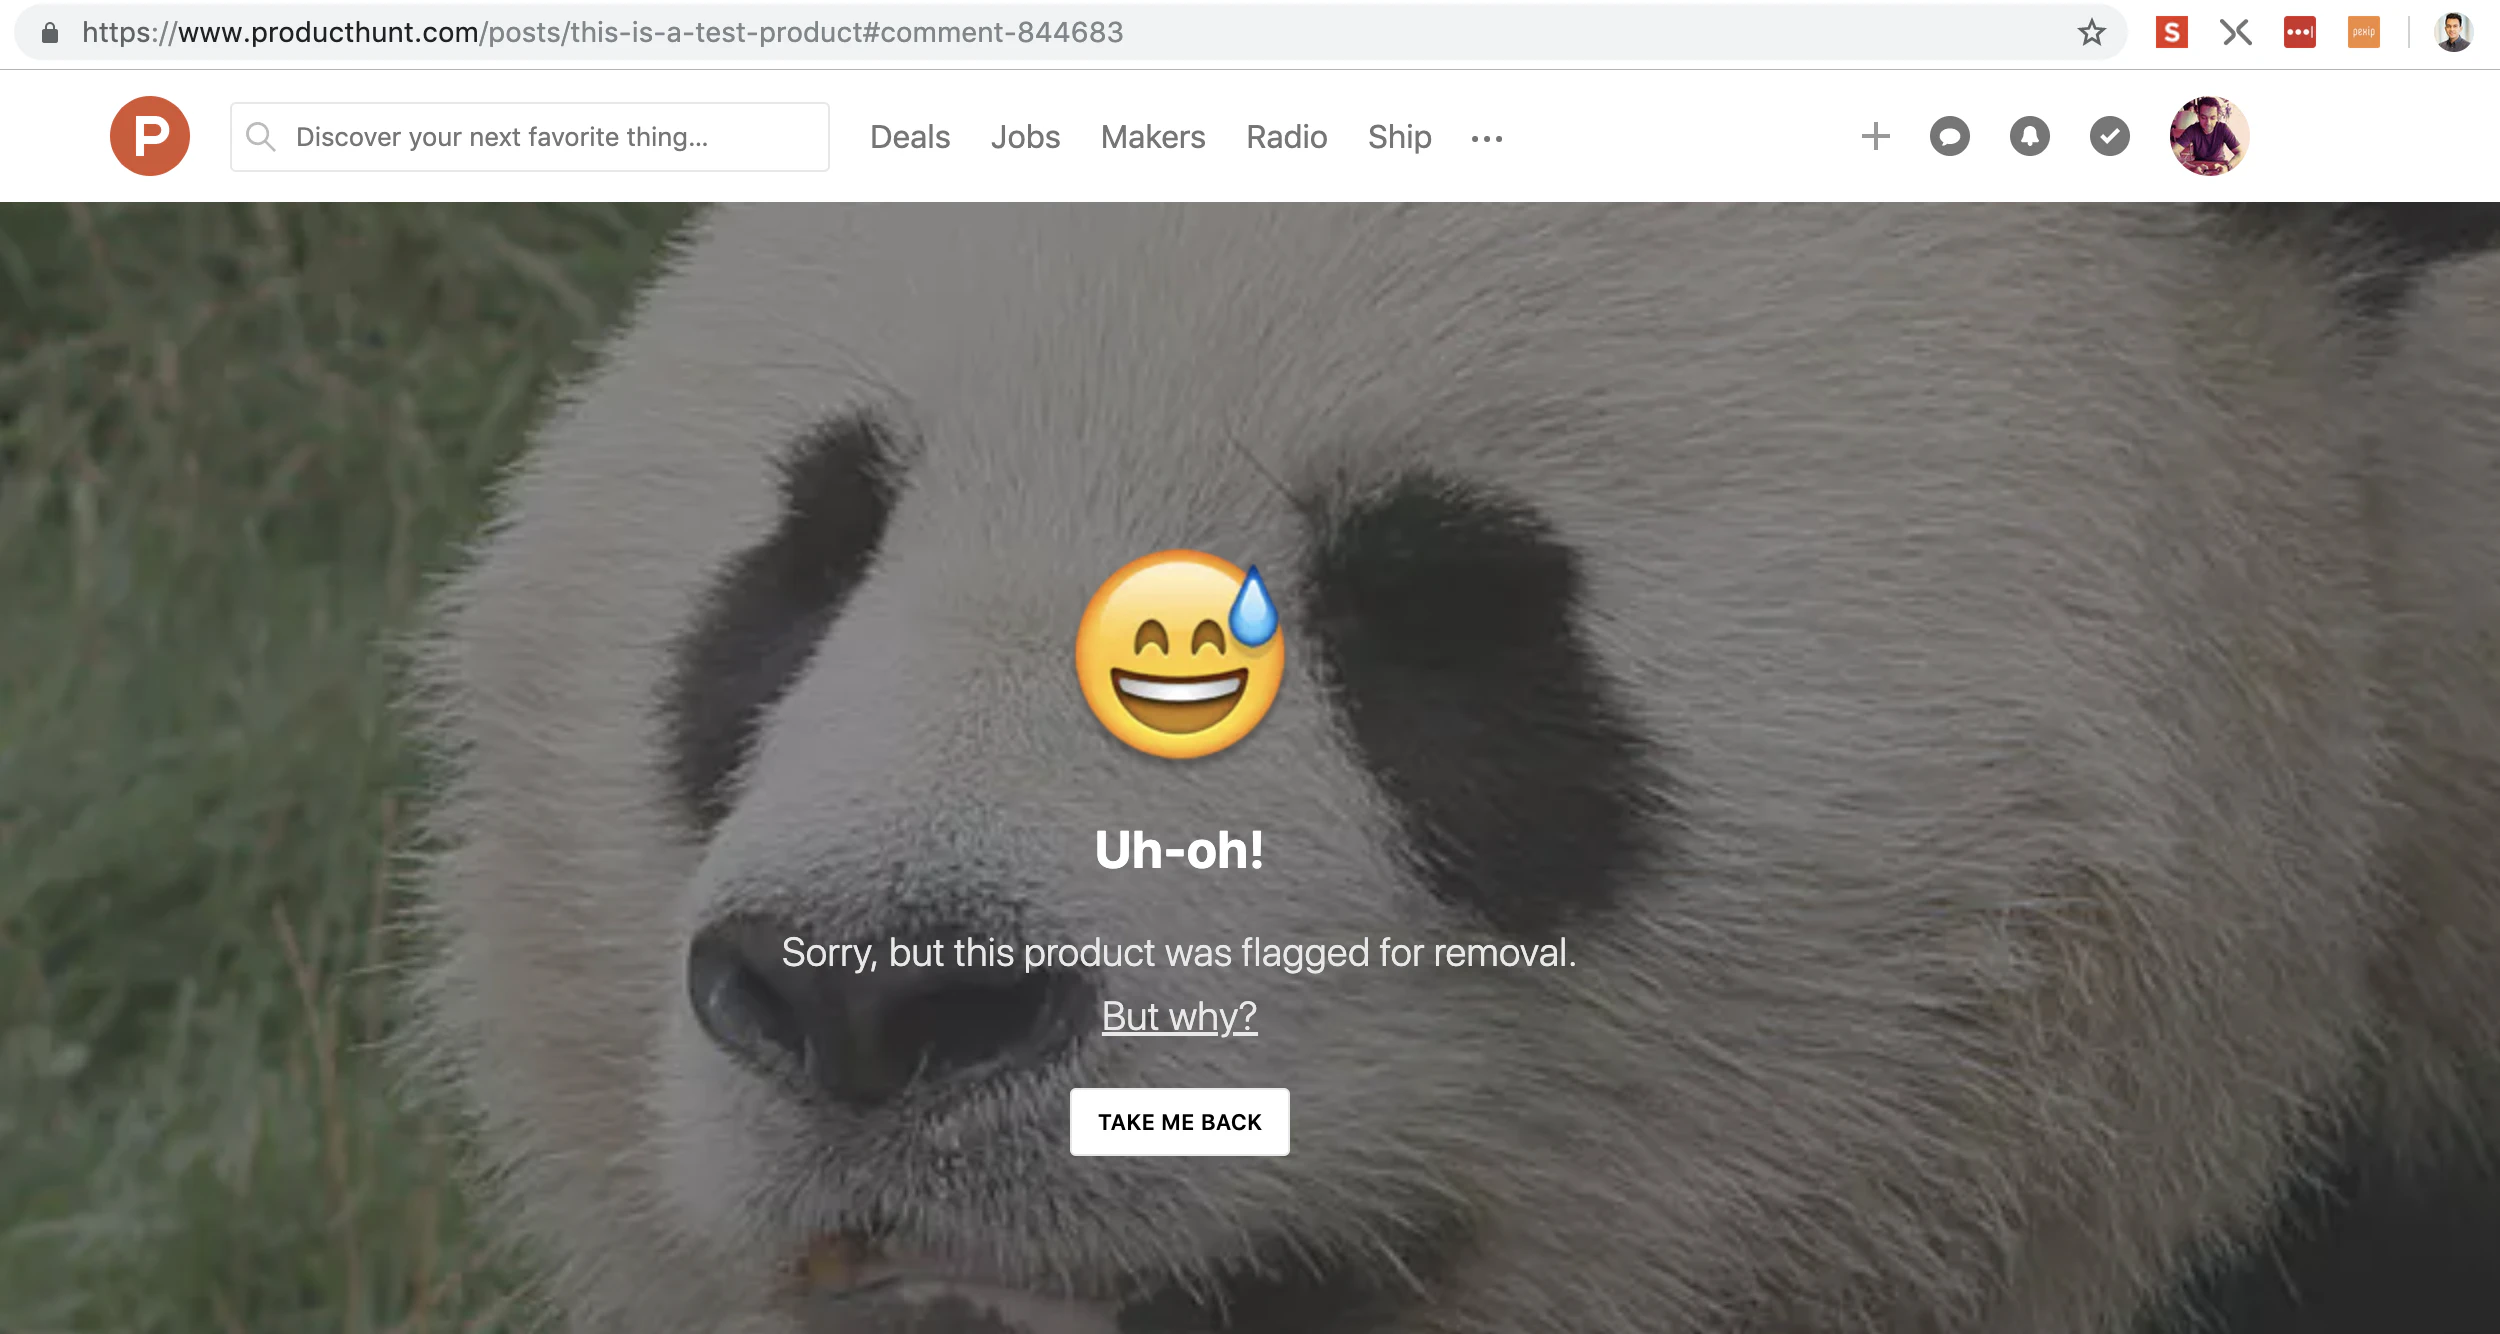Click the checkmark circle icon
This screenshot has height=1334, width=2500.
click(x=2109, y=136)
